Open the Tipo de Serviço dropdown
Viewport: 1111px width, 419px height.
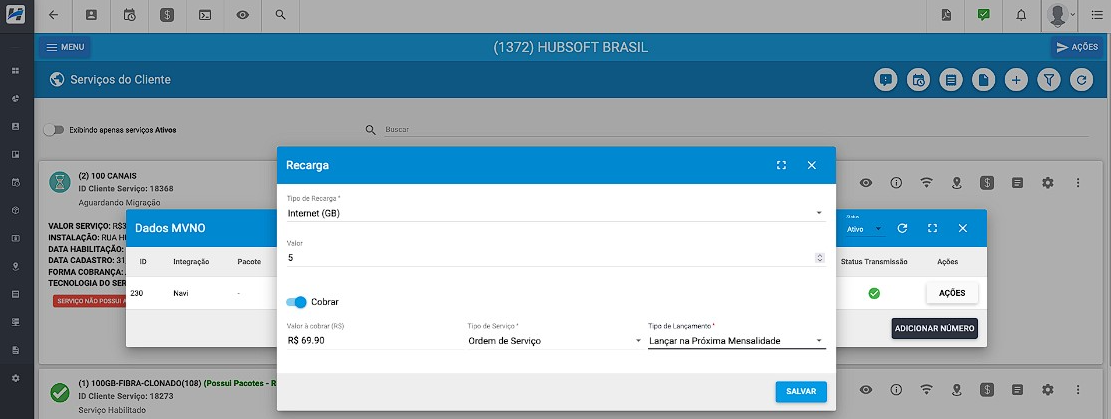point(555,341)
